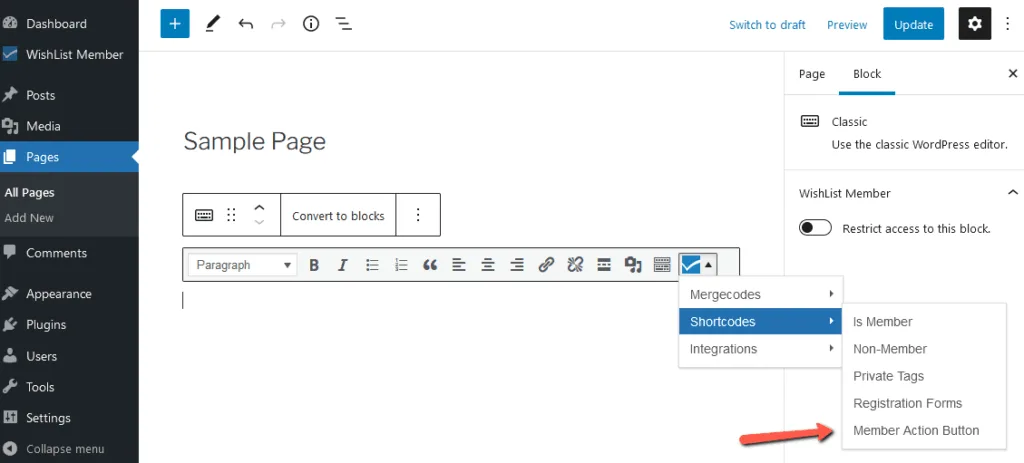Insert a bulleted list
1024x463 pixels.
click(372, 265)
